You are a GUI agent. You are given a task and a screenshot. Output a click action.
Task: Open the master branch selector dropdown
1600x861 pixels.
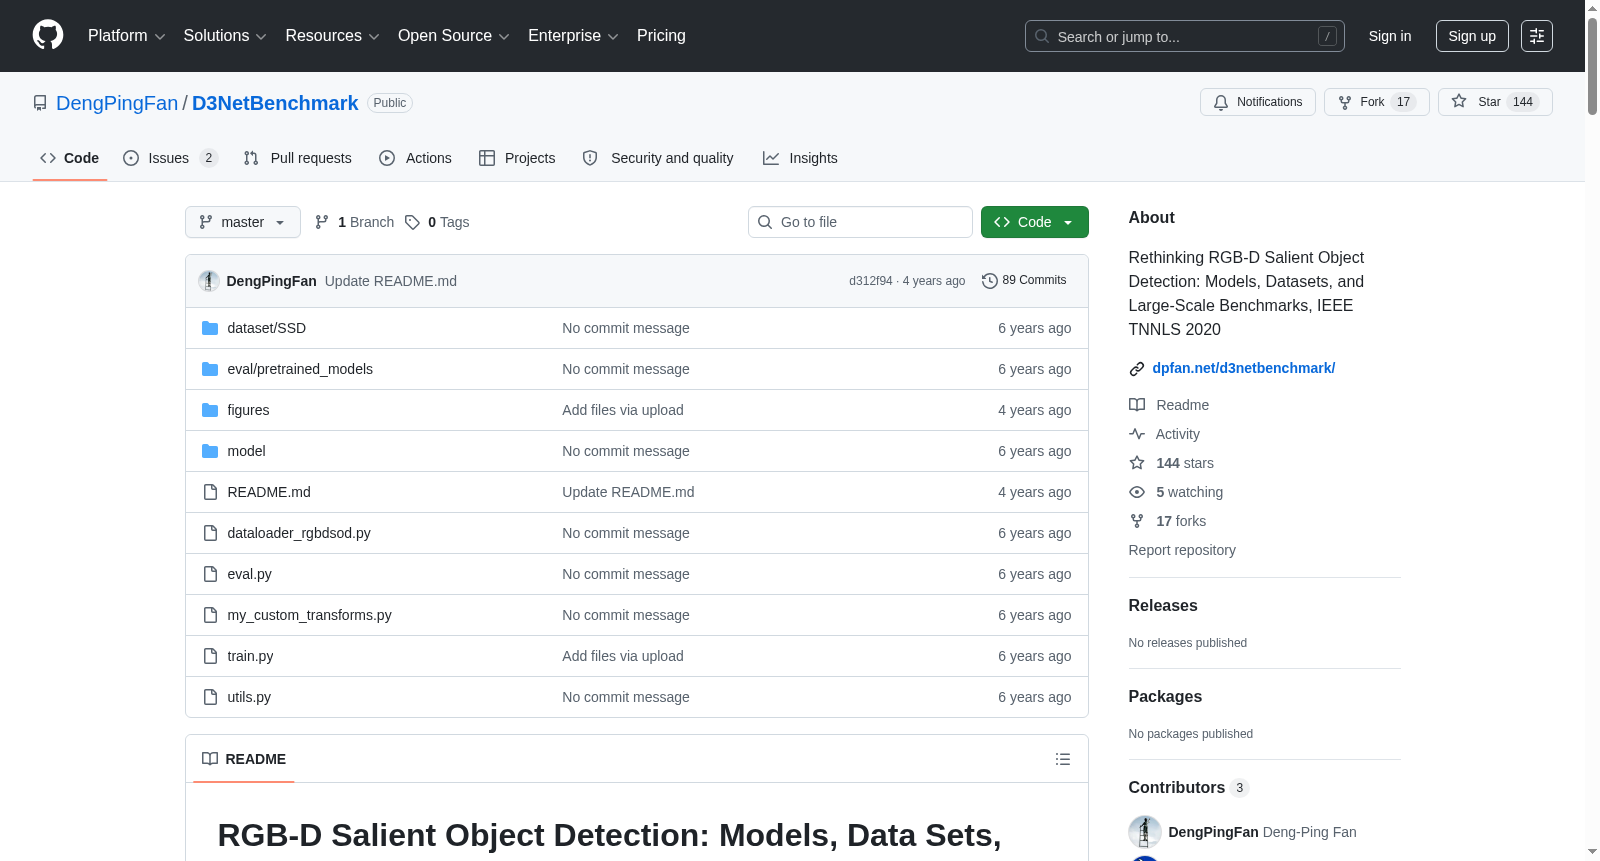(243, 222)
